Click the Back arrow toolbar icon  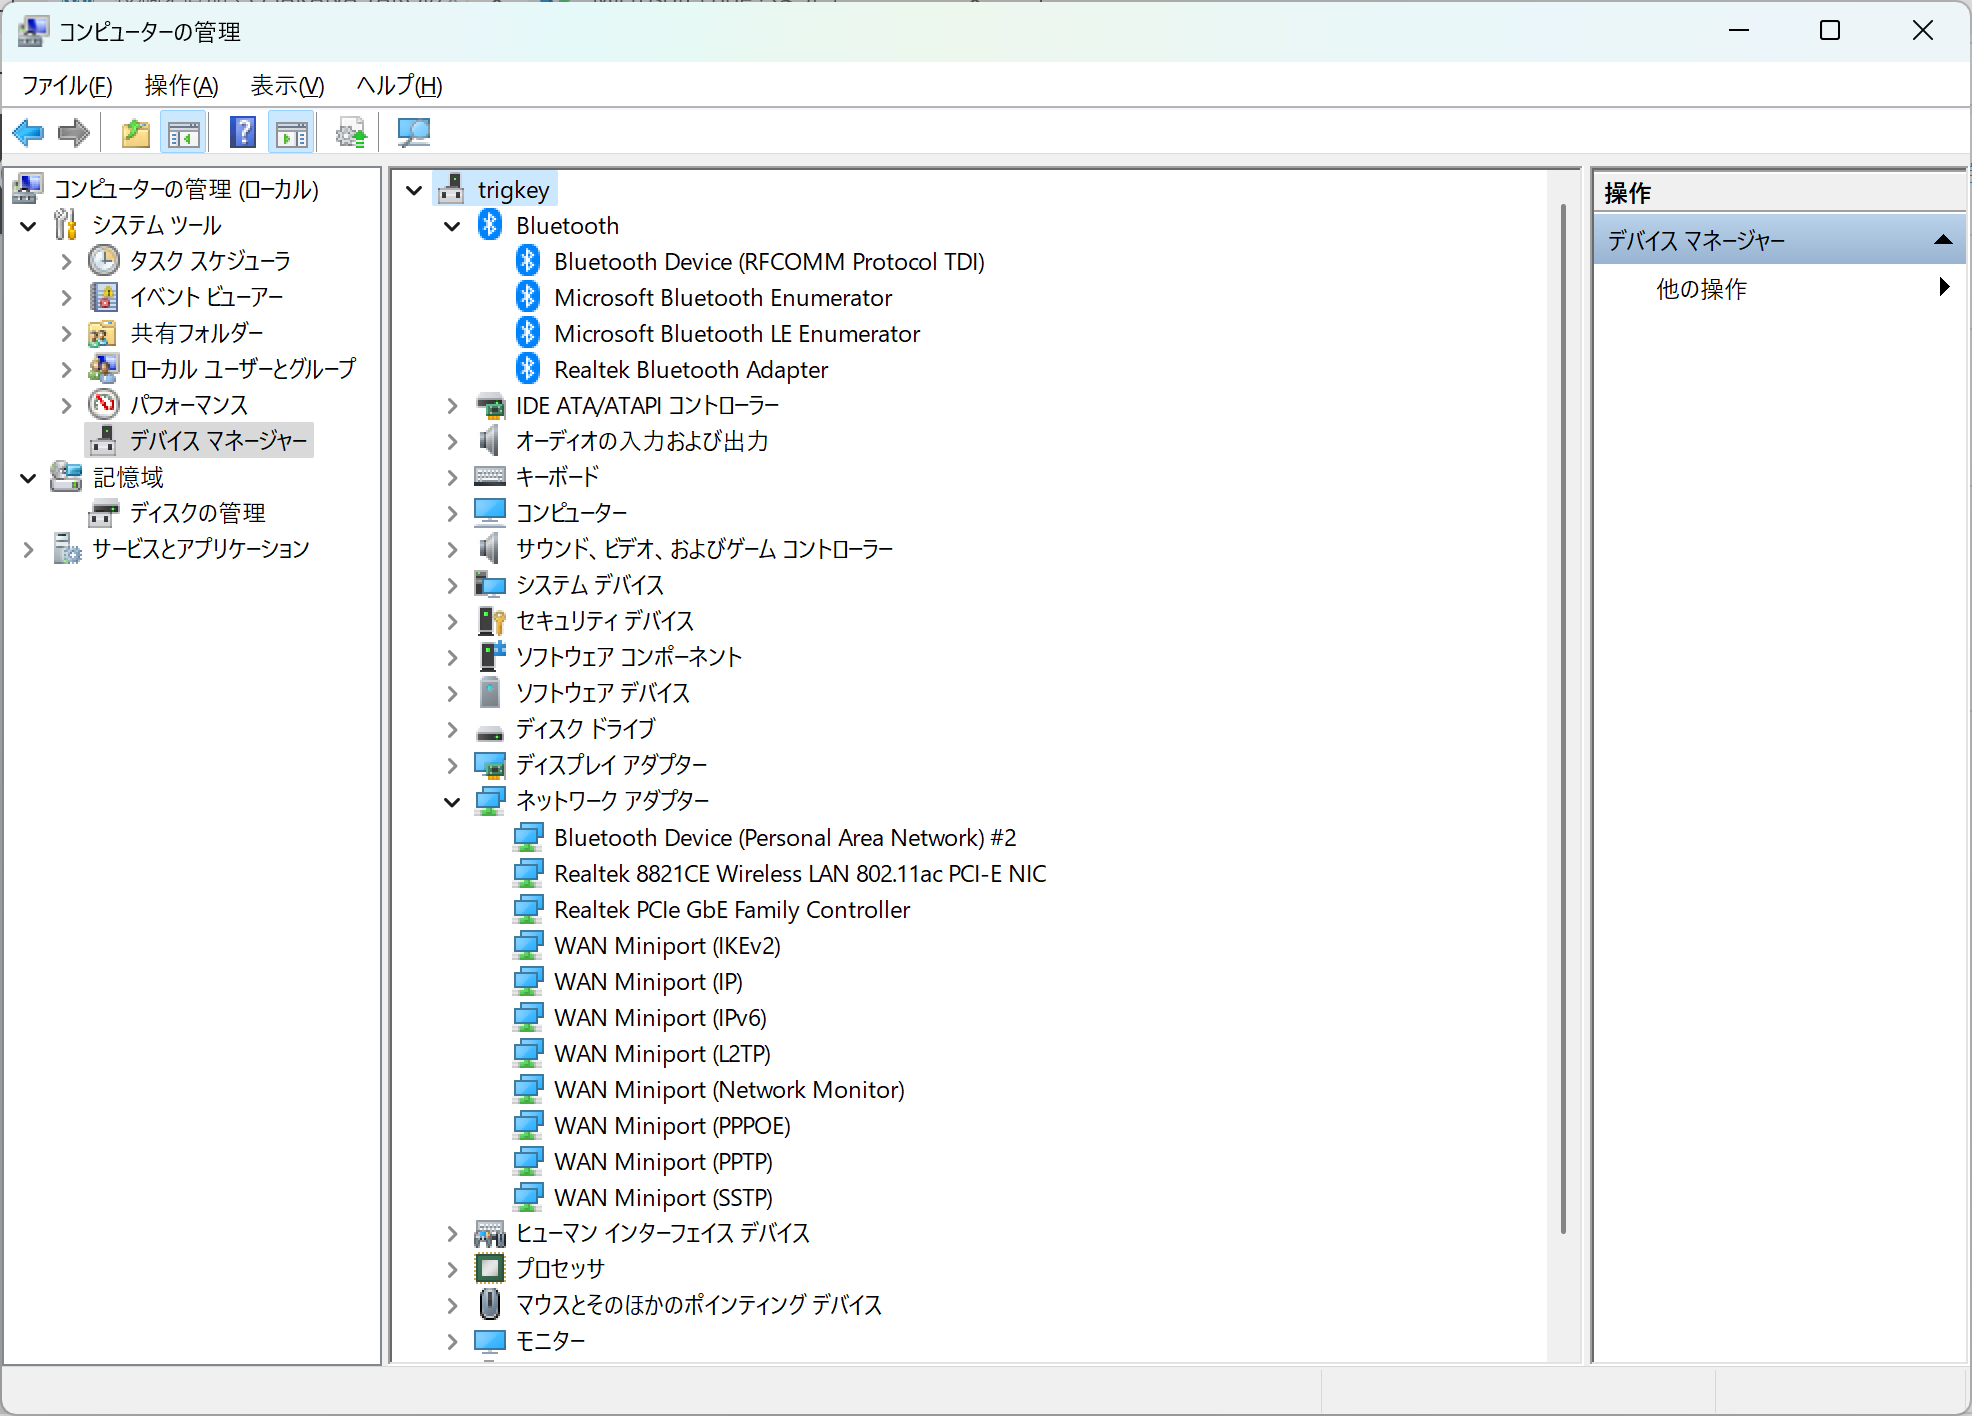[x=28, y=133]
